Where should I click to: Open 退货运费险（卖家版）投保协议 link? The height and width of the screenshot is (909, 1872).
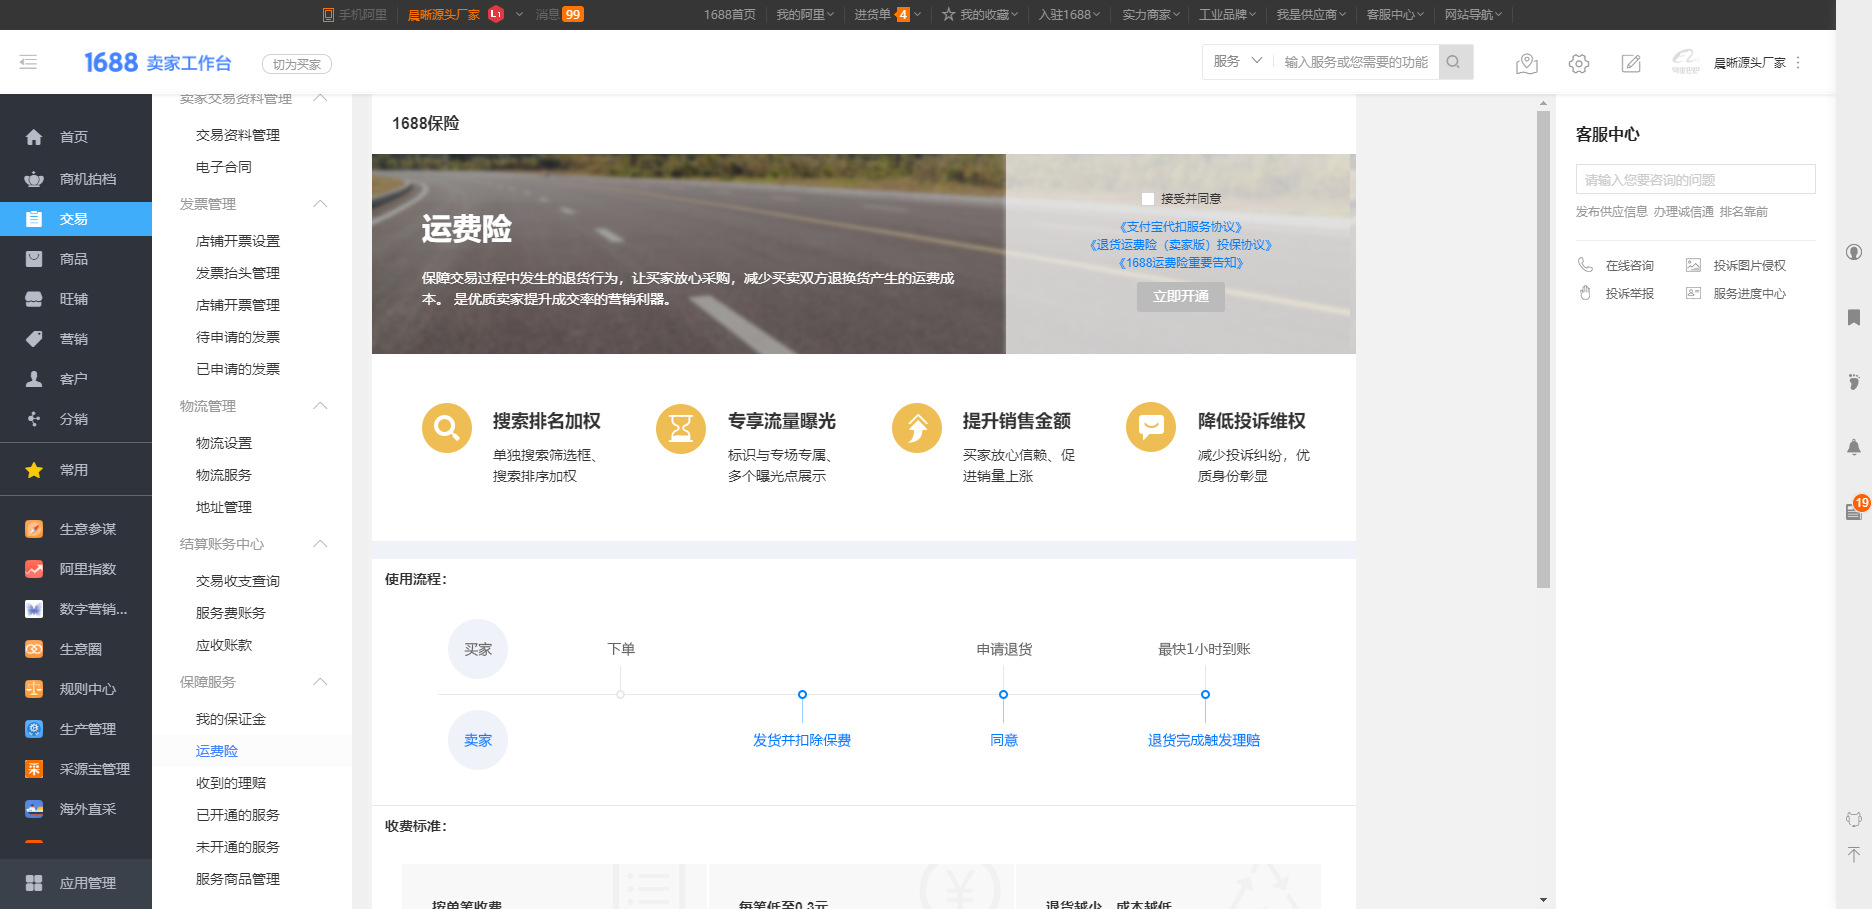[1181, 245]
